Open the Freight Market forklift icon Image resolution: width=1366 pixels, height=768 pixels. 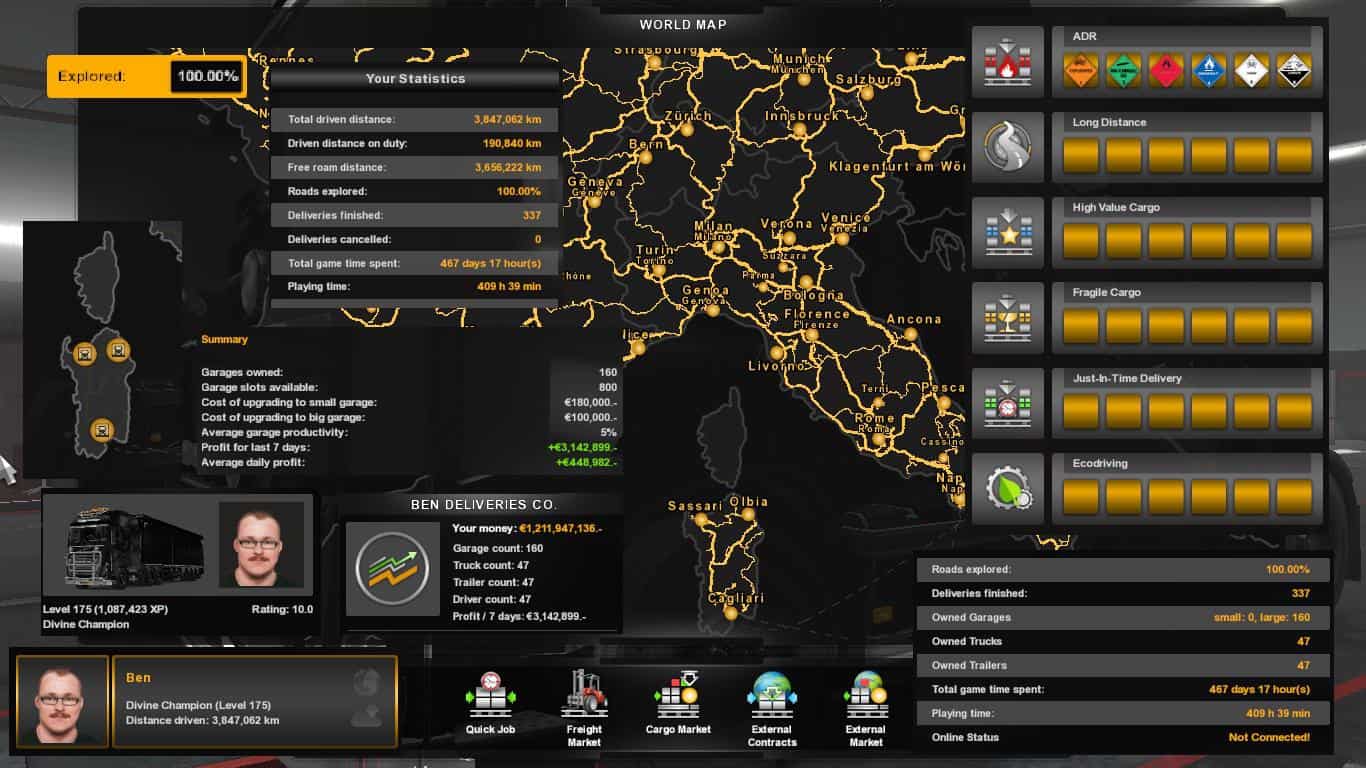tap(584, 694)
